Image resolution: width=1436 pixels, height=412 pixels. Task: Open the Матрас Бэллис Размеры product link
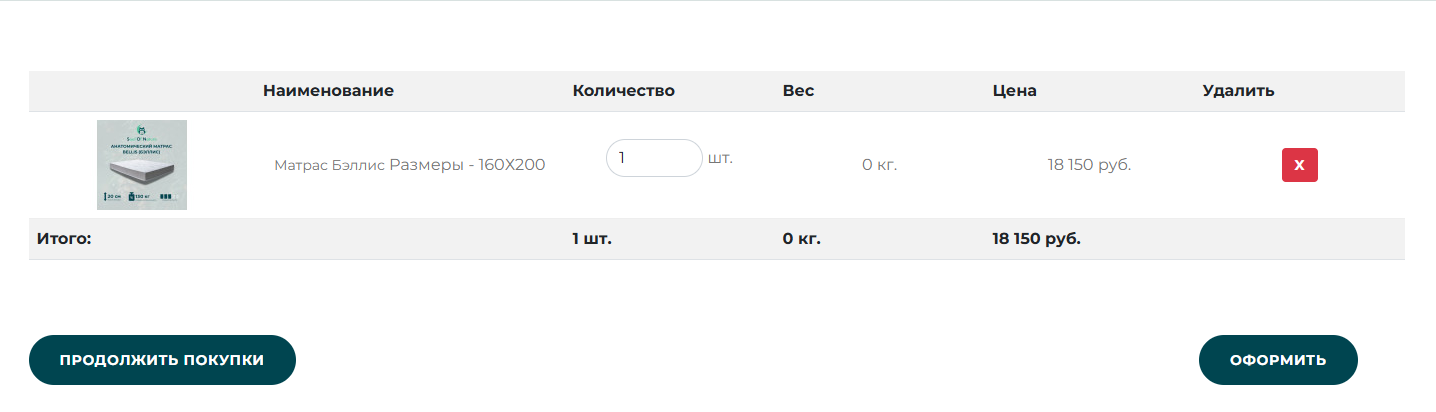point(409,165)
